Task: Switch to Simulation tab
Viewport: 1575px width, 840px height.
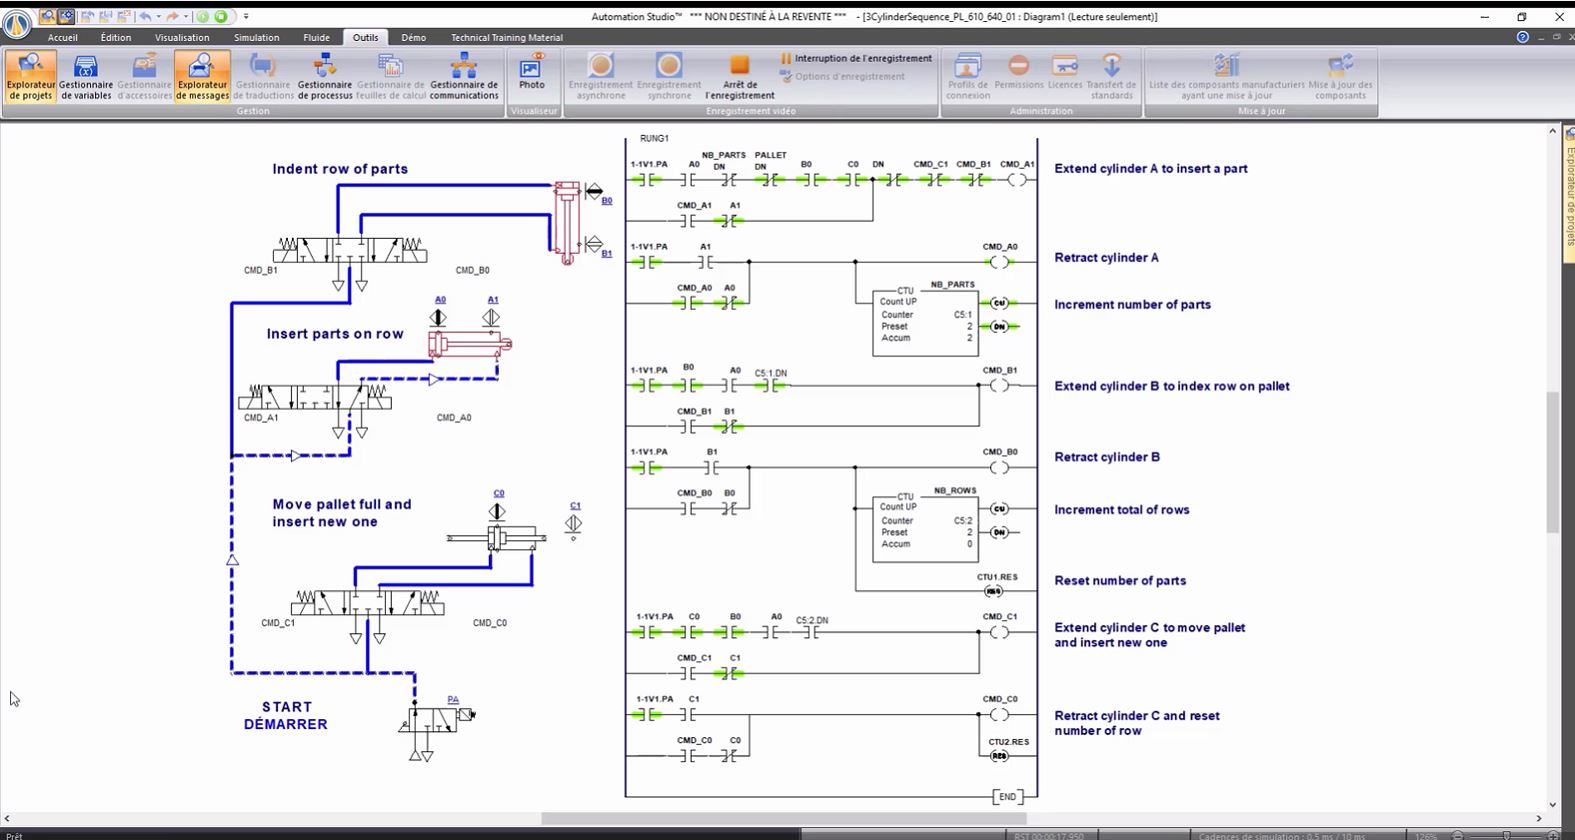Action: (x=257, y=37)
